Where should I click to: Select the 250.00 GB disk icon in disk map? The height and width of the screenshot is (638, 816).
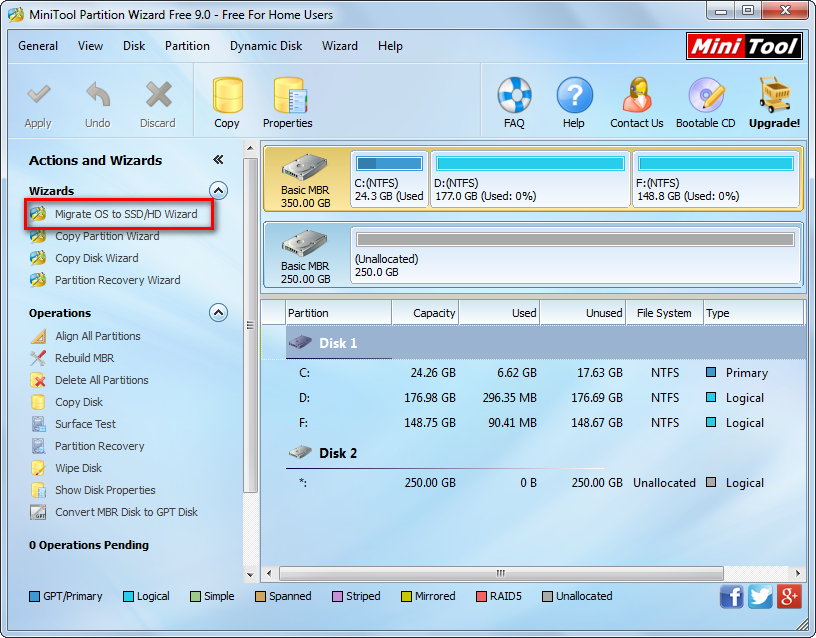[x=304, y=243]
